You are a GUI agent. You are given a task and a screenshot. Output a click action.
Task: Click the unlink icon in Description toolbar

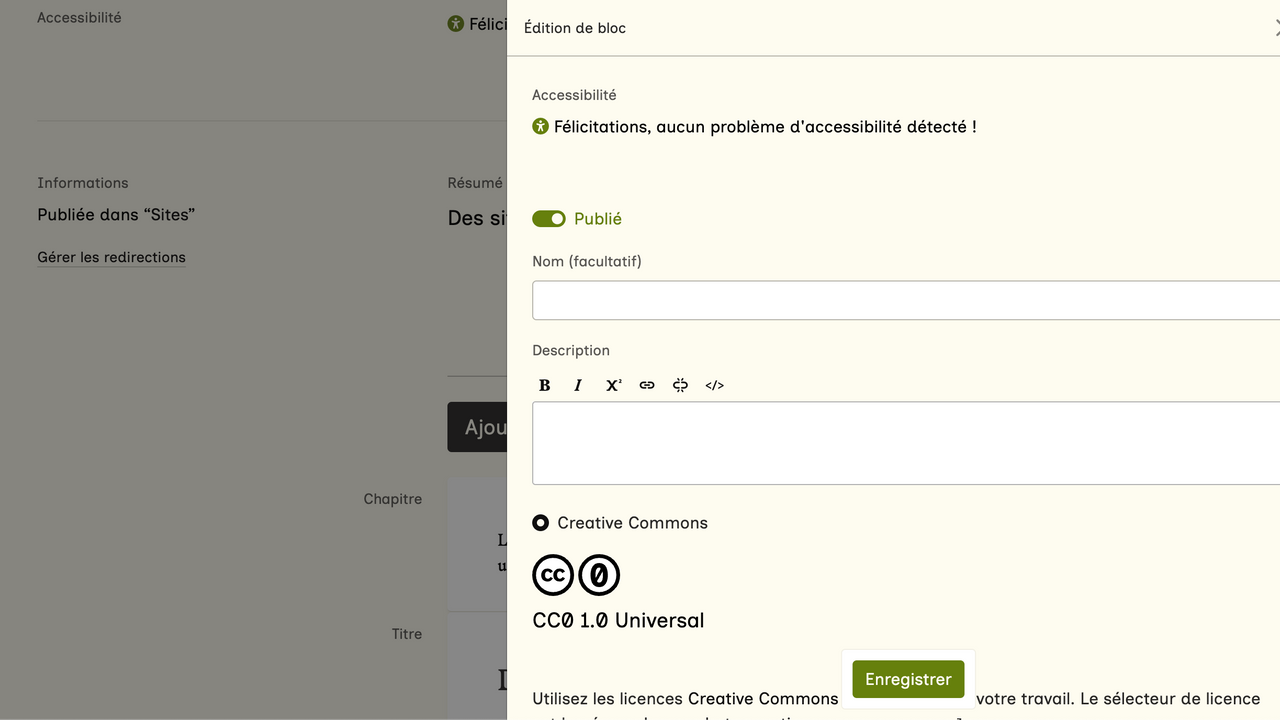(x=680, y=385)
